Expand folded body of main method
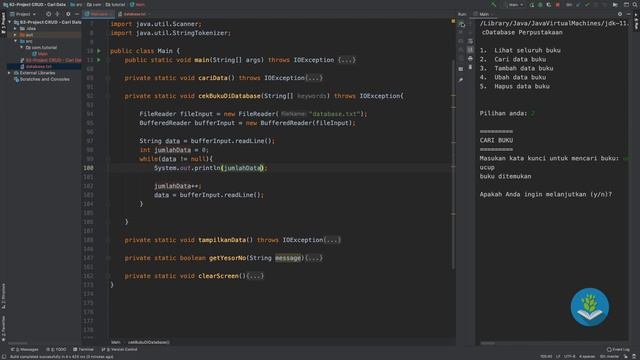The image size is (640, 360). (347, 60)
